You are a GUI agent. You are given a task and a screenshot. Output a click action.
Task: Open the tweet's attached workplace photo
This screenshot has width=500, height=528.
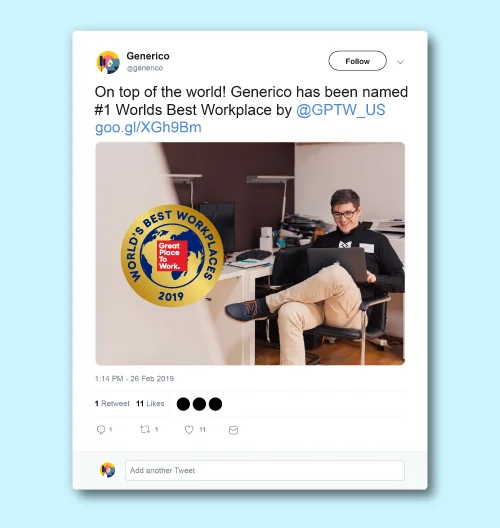pos(250,254)
